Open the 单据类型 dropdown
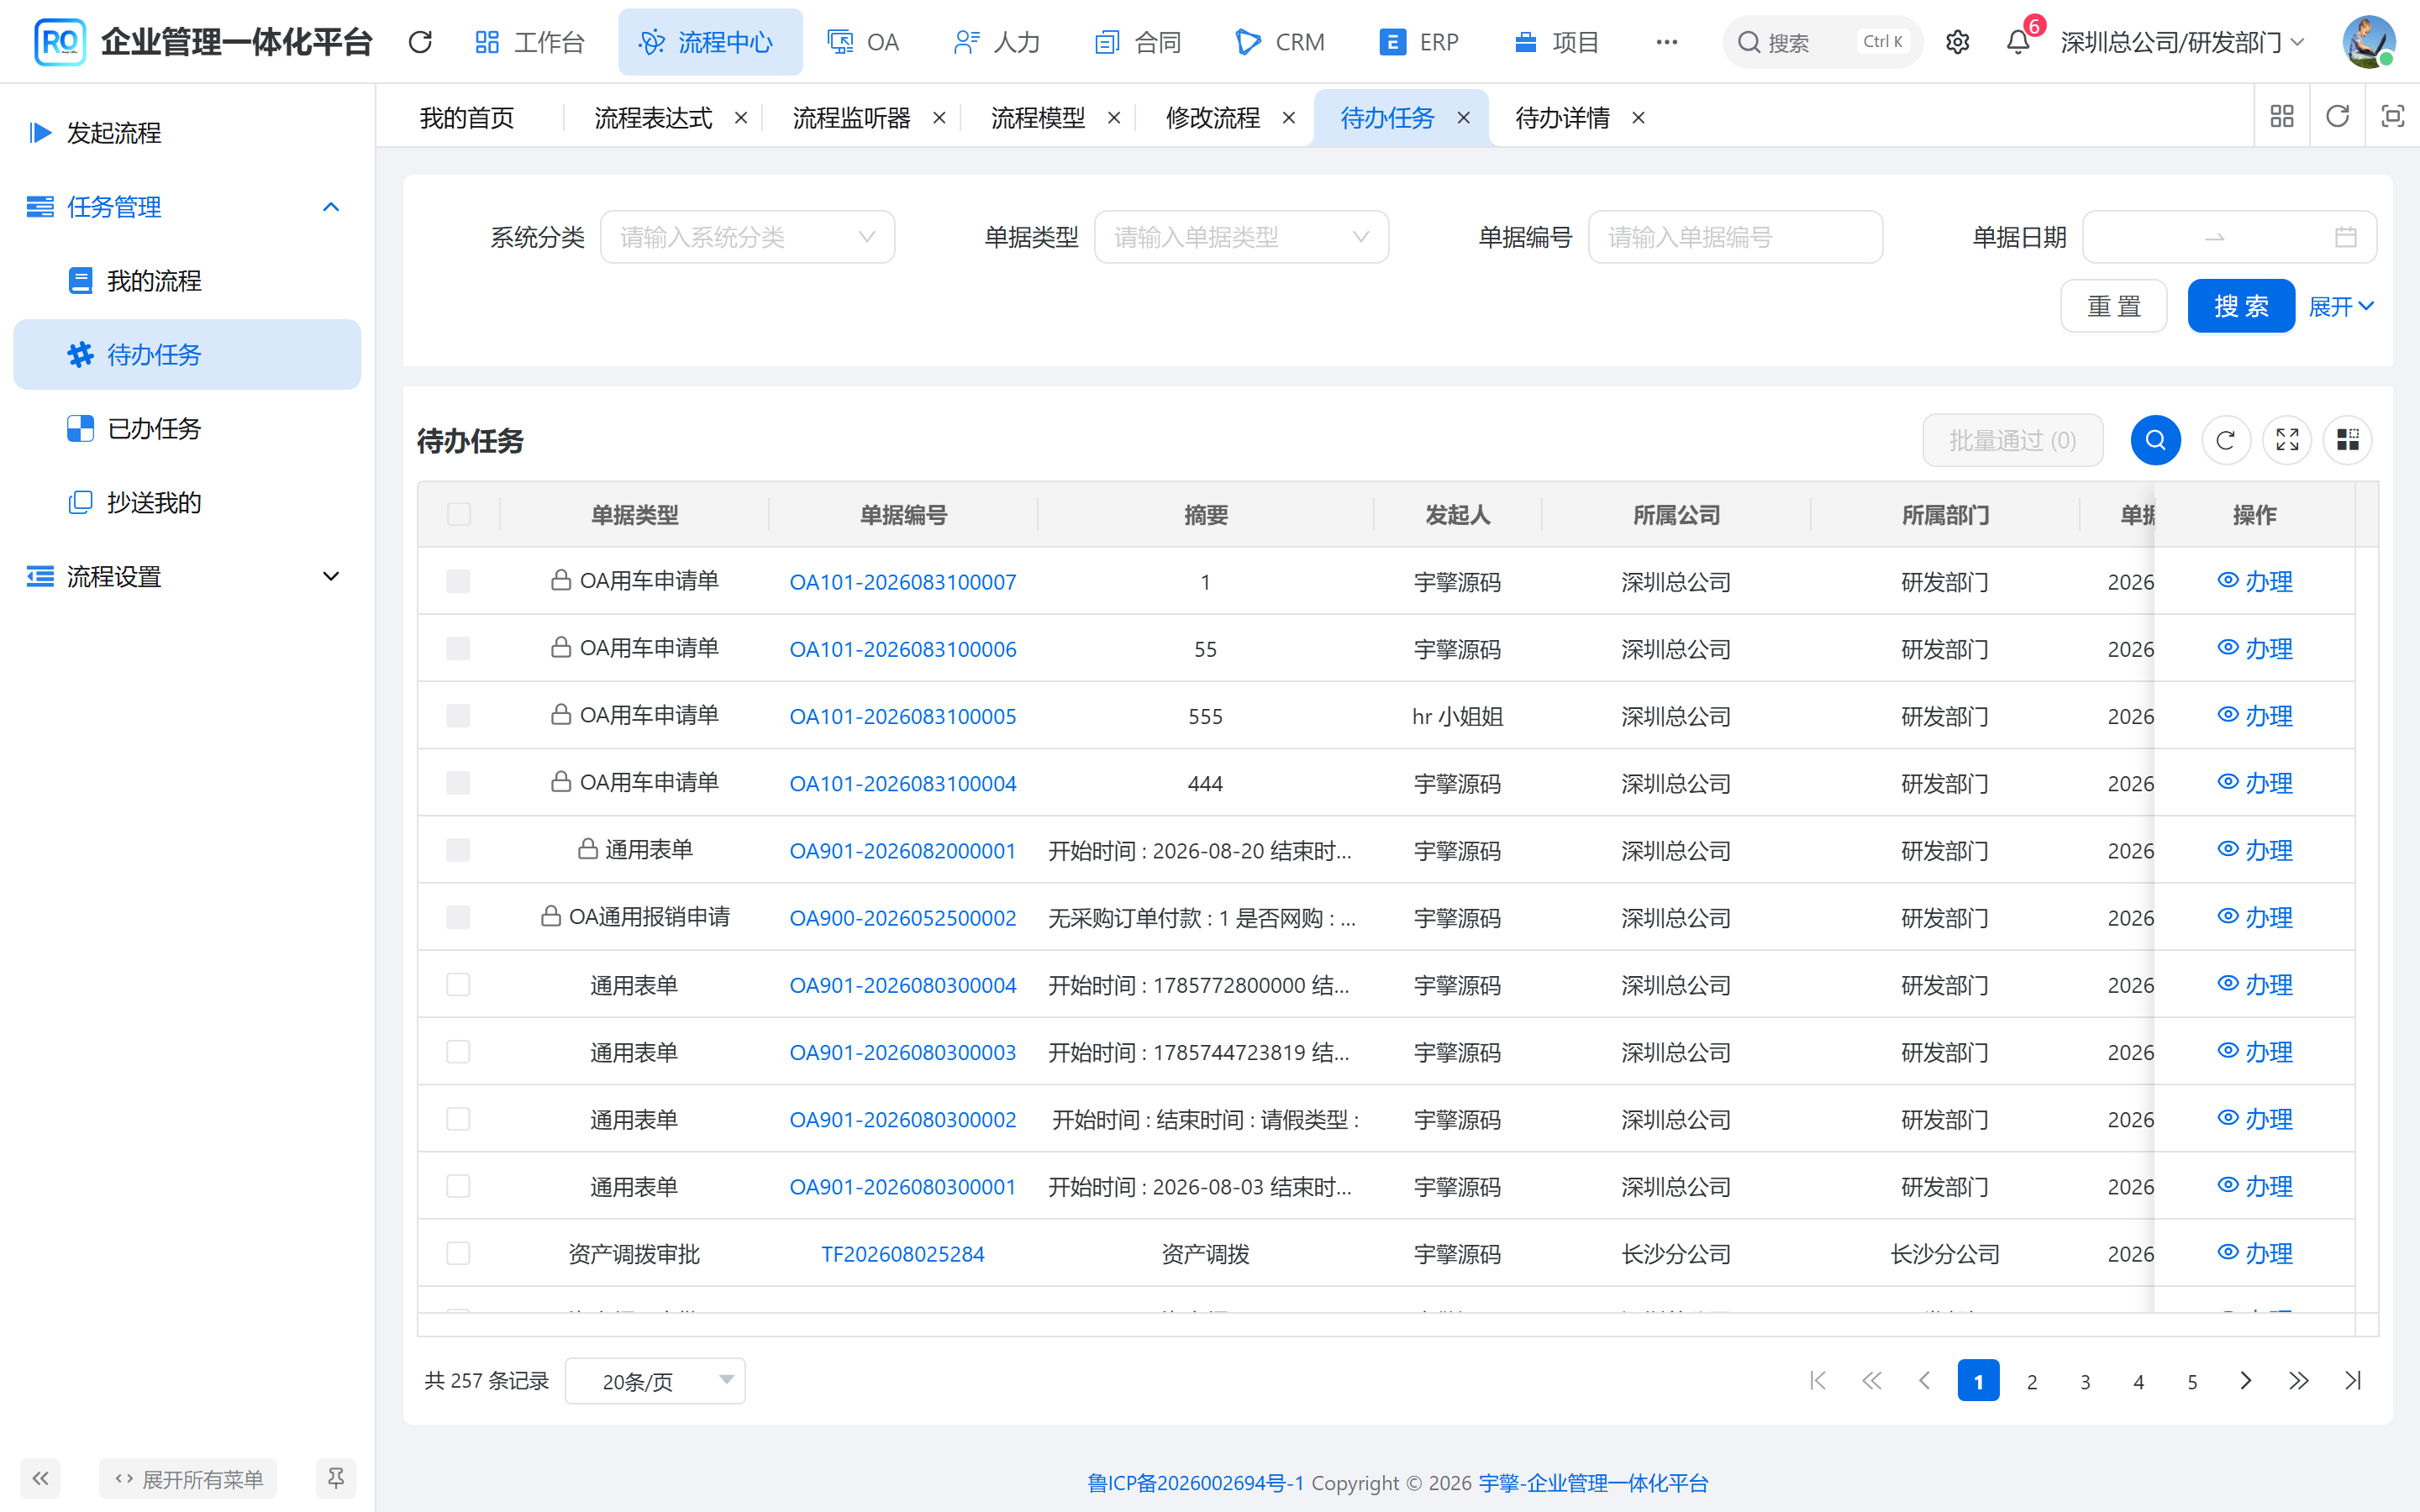This screenshot has width=2420, height=1512. point(1241,237)
